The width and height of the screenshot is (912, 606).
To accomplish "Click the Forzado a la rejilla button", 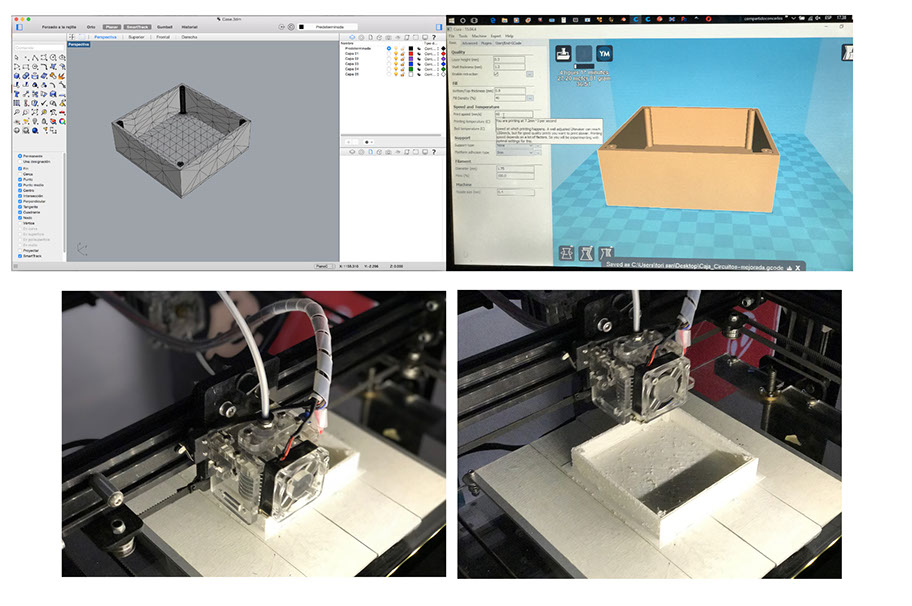I will (59, 27).
